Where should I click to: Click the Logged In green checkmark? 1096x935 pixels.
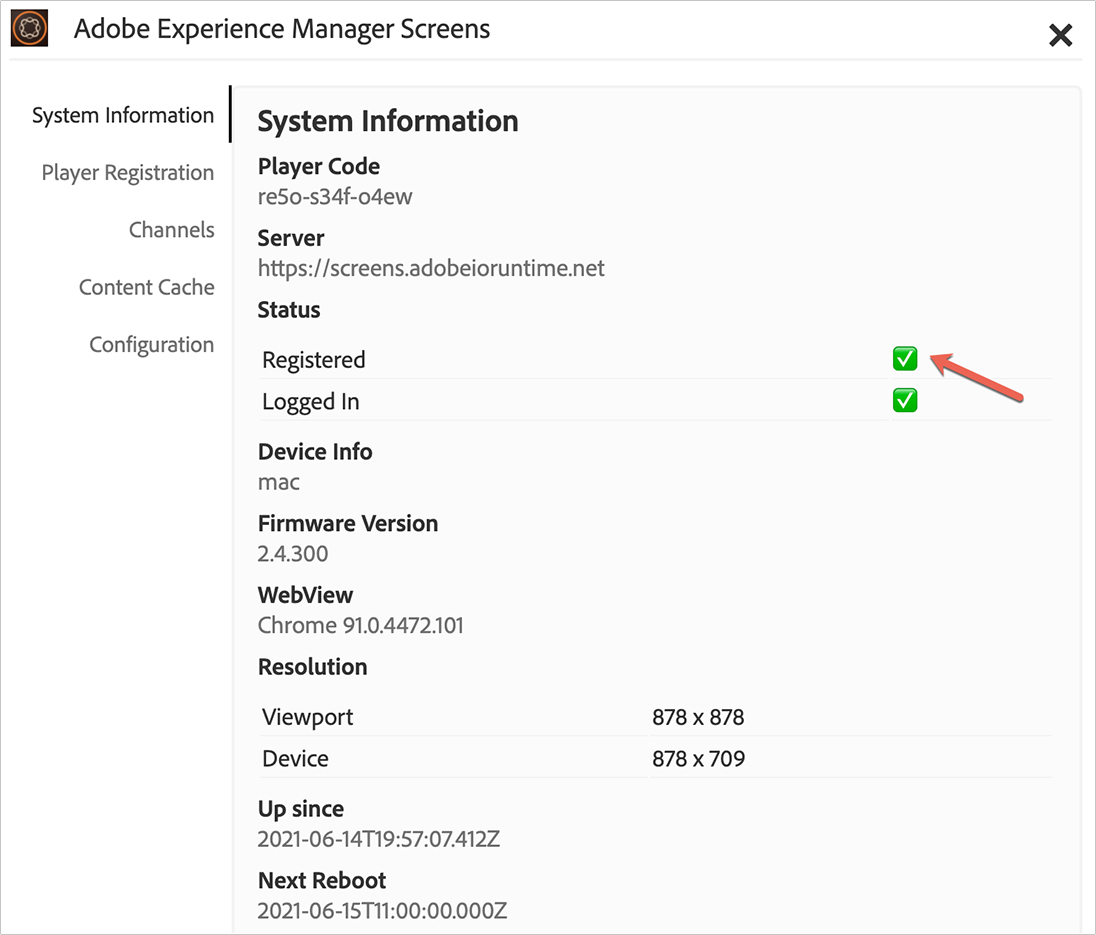click(905, 401)
